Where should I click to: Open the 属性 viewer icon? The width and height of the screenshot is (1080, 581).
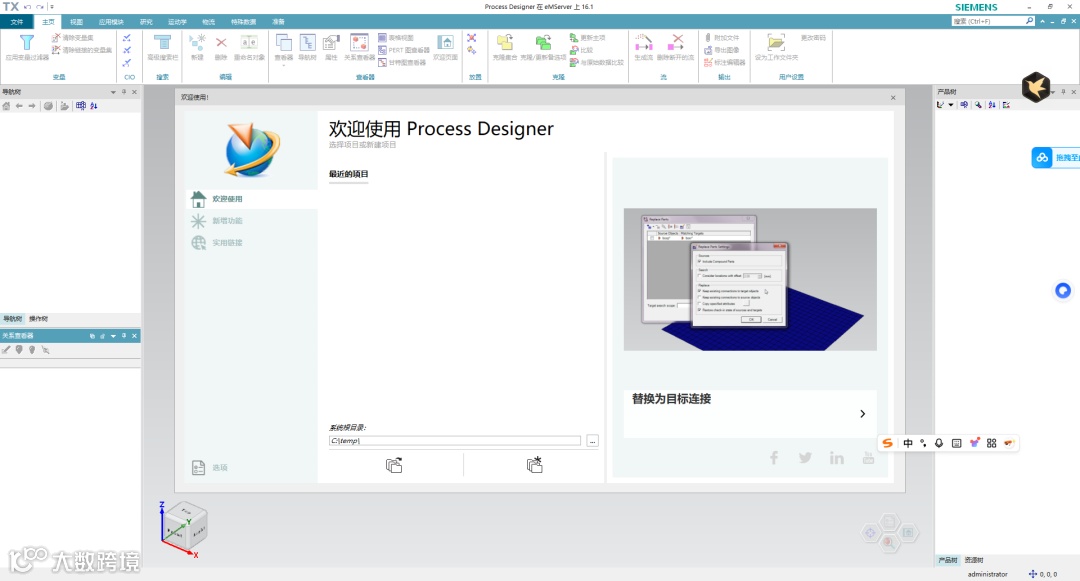click(331, 43)
